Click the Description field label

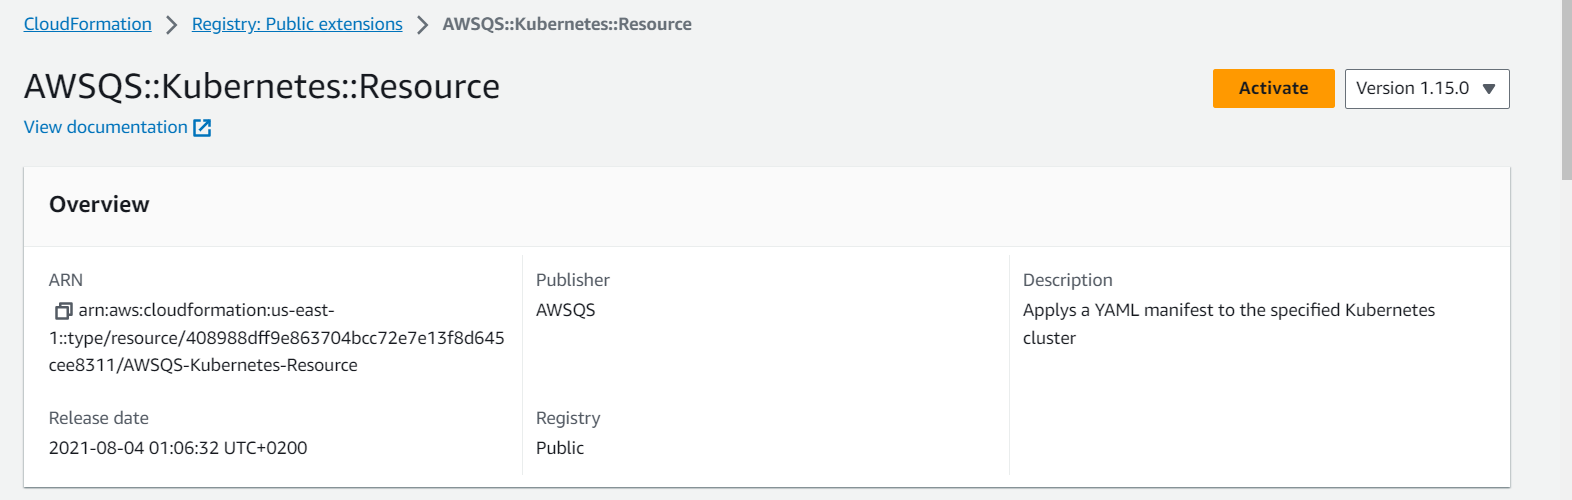[x=1067, y=280]
